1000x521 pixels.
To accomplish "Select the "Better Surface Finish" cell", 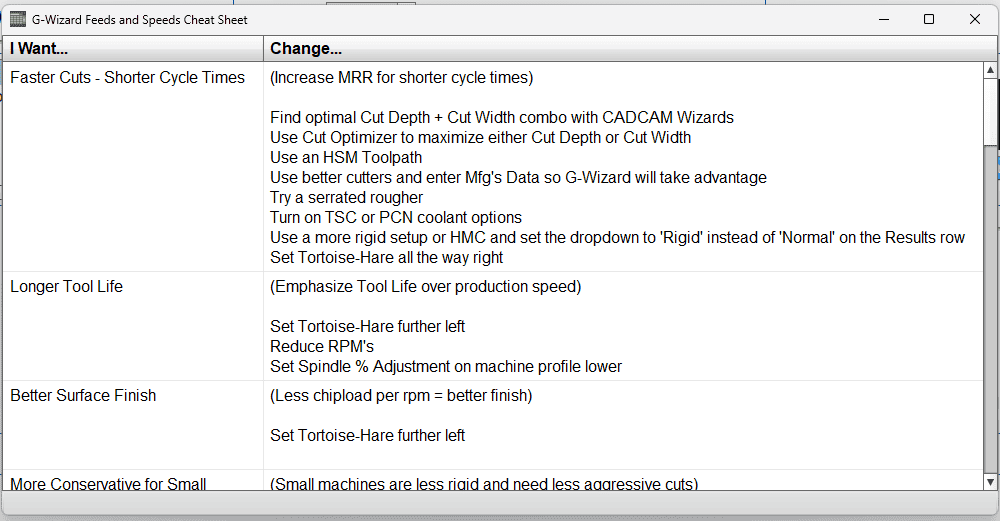I will point(83,396).
